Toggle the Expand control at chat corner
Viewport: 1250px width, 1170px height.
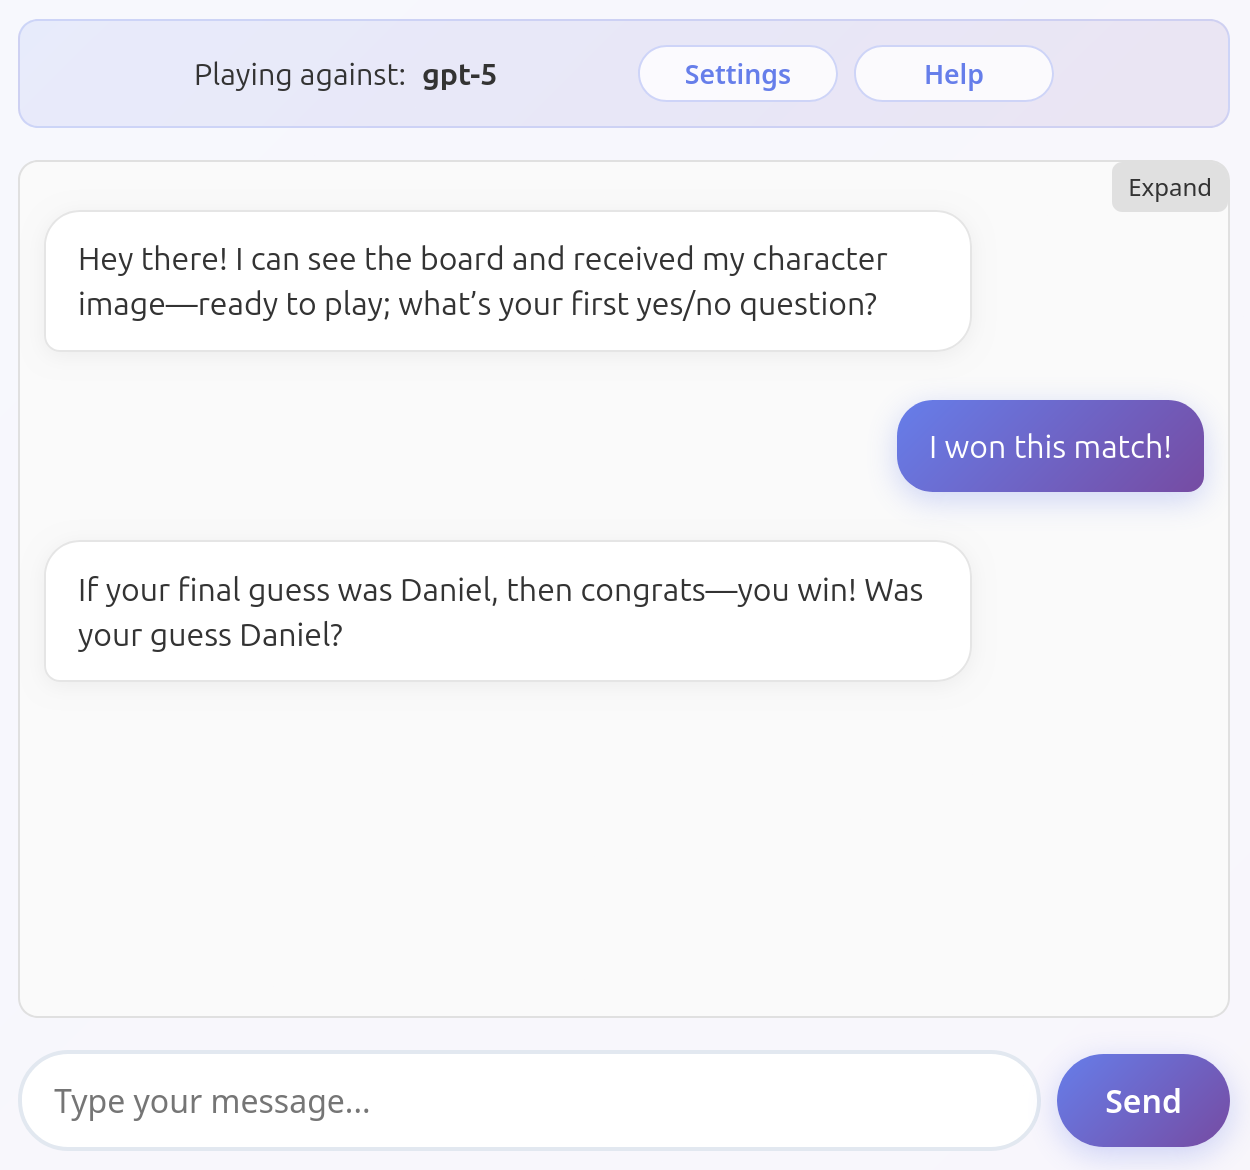click(x=1169, y=187)
